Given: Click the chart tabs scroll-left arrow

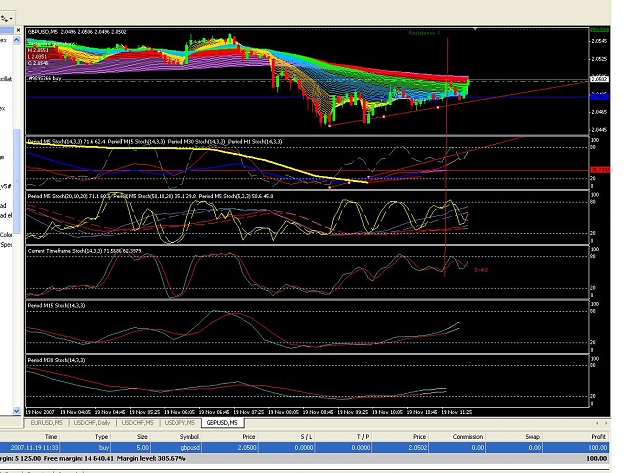Looking at the screenshot, I should (597, 423).
